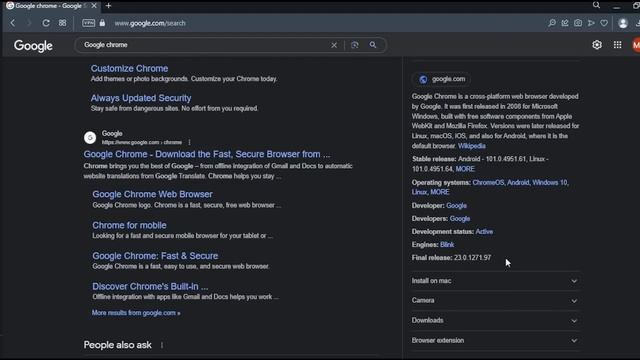This screenshot has width=640, height=360.
Task: Click the https://www.google.com › chrome breadcrumb
Action: (x=142, y=142)
